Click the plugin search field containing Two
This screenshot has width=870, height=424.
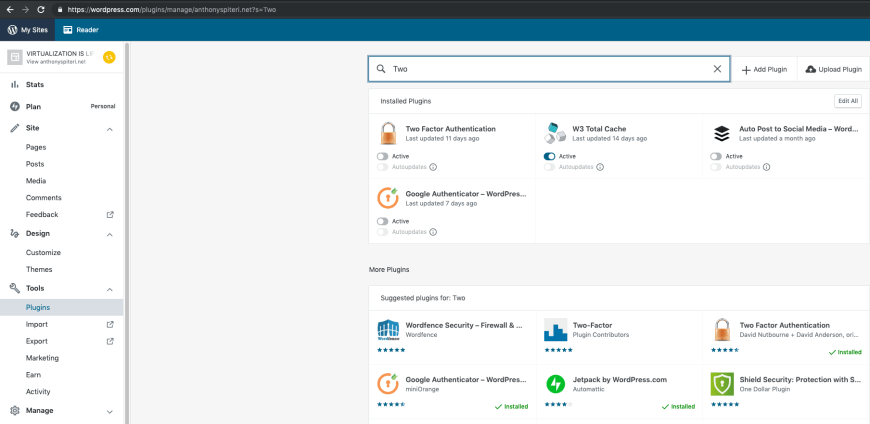tap(549, 69)
